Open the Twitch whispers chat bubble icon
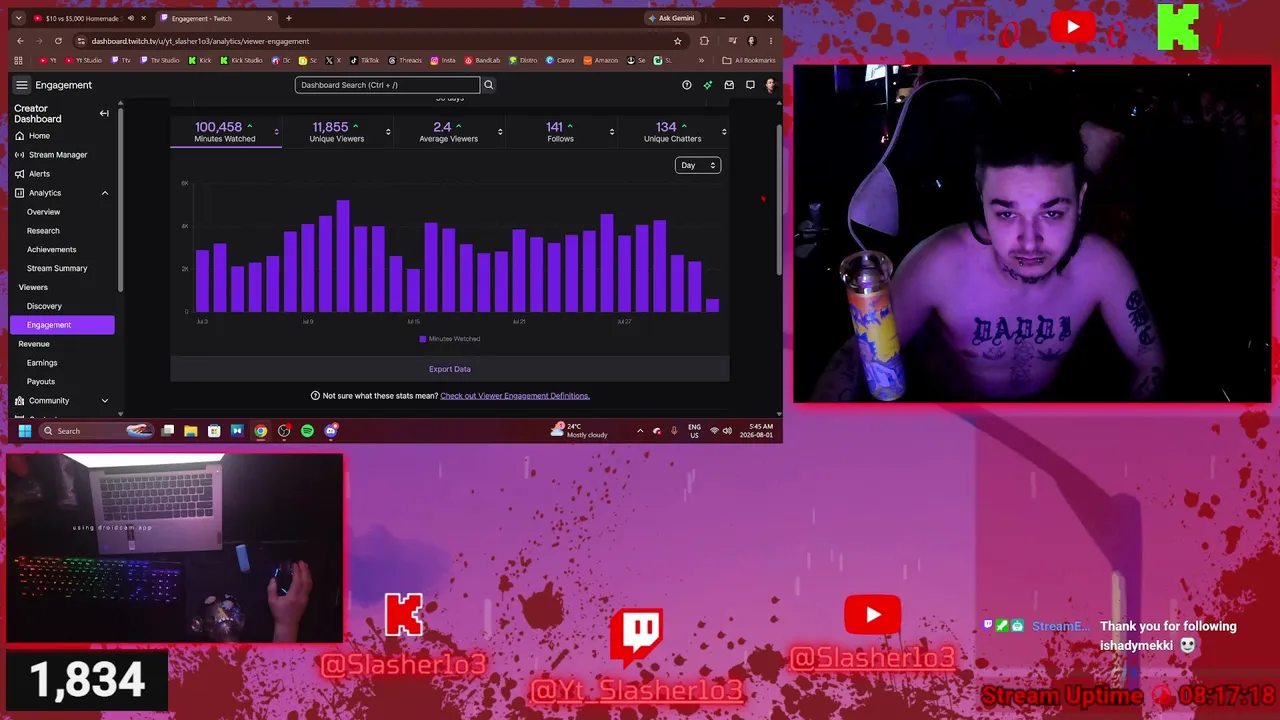The height and width of the screenshot is (720, 1280). [750, 85]
